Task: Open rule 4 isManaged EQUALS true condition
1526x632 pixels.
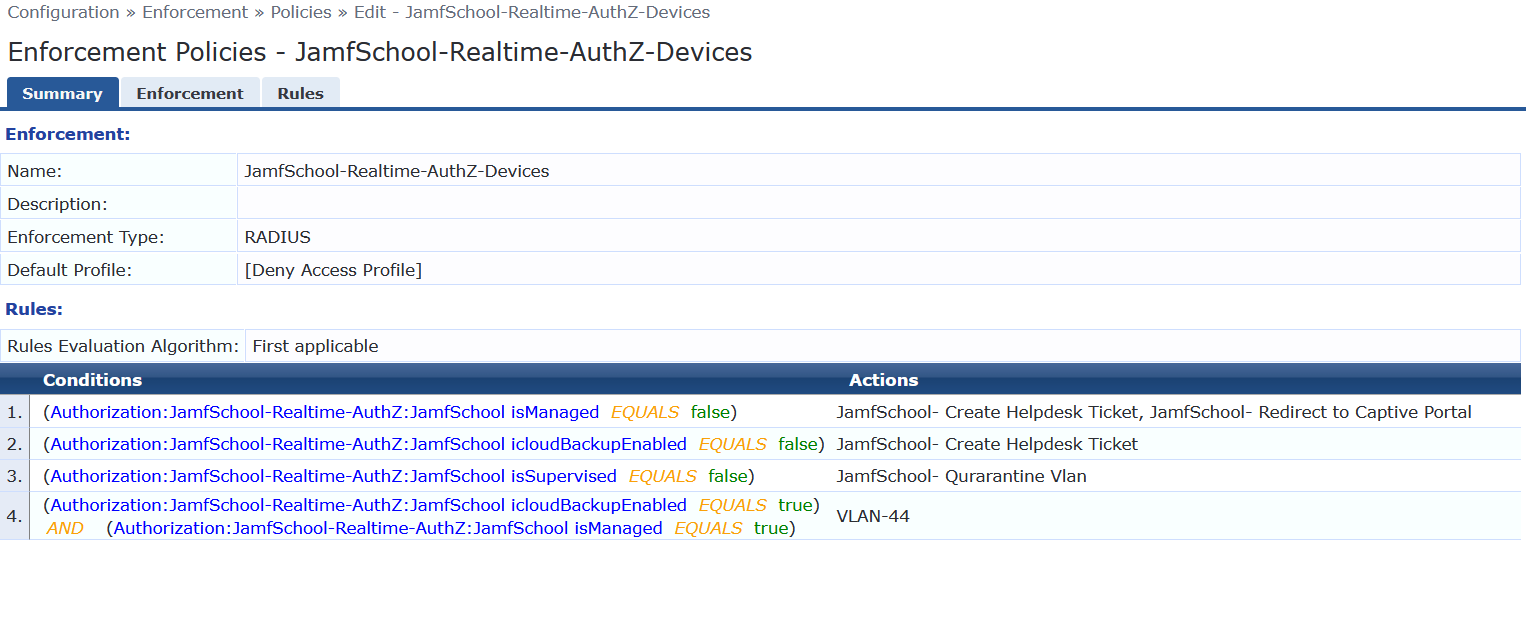Action: pyautogui.click(x=451, y=528)
